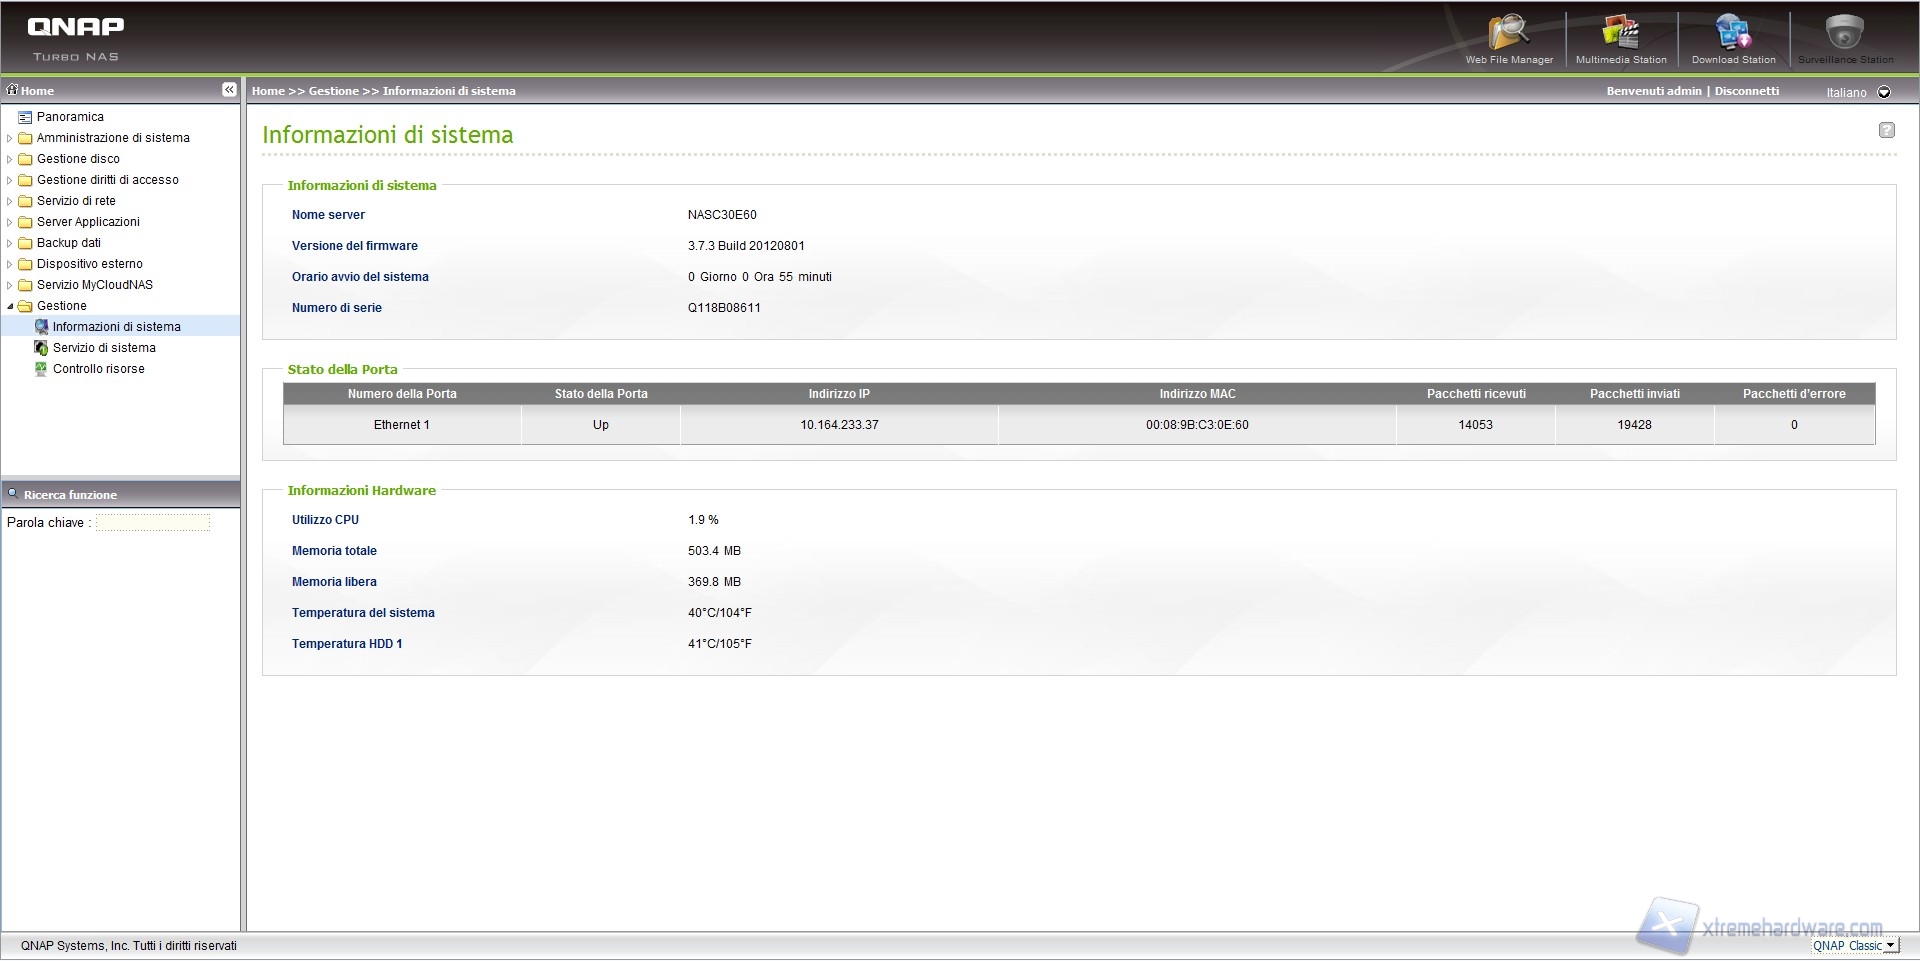Screen dimensions: 1920x961
Task: Click the Parola chiave search field
Action: pyautogui.click(x=153, y=522)
